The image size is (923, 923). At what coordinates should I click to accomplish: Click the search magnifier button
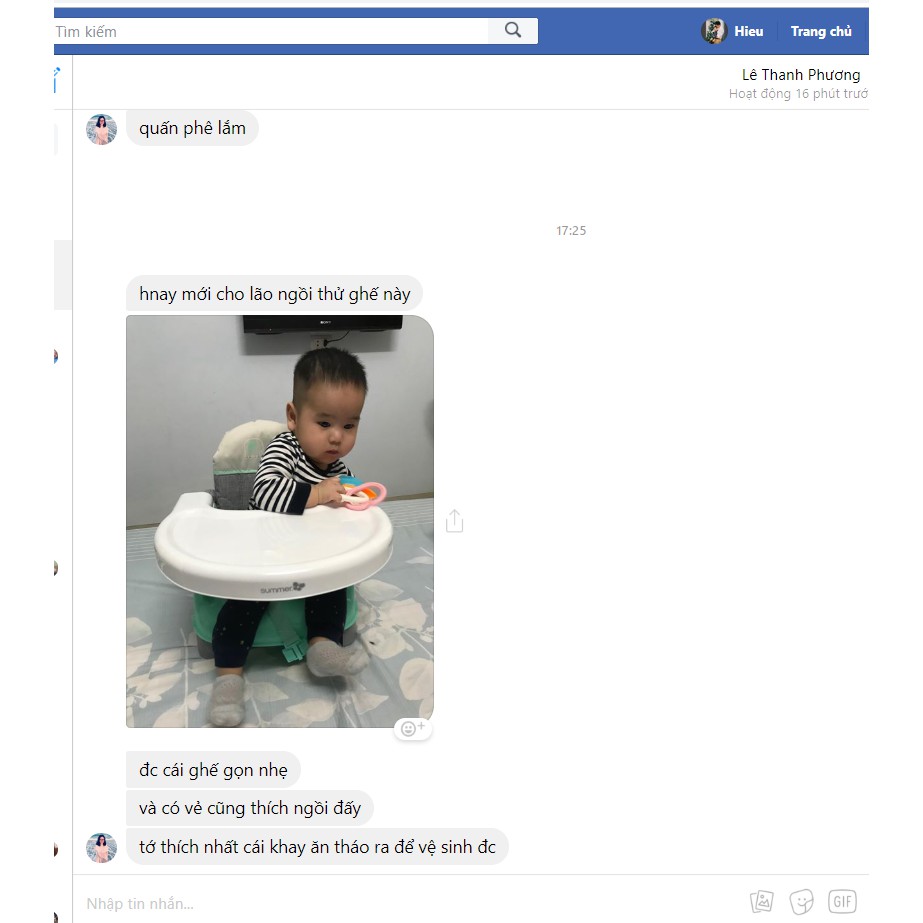(513, 31)
